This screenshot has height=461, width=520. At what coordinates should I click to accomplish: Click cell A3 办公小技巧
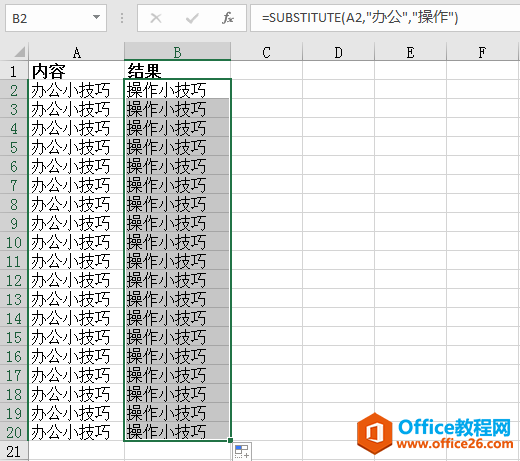[x=76, y=108]
